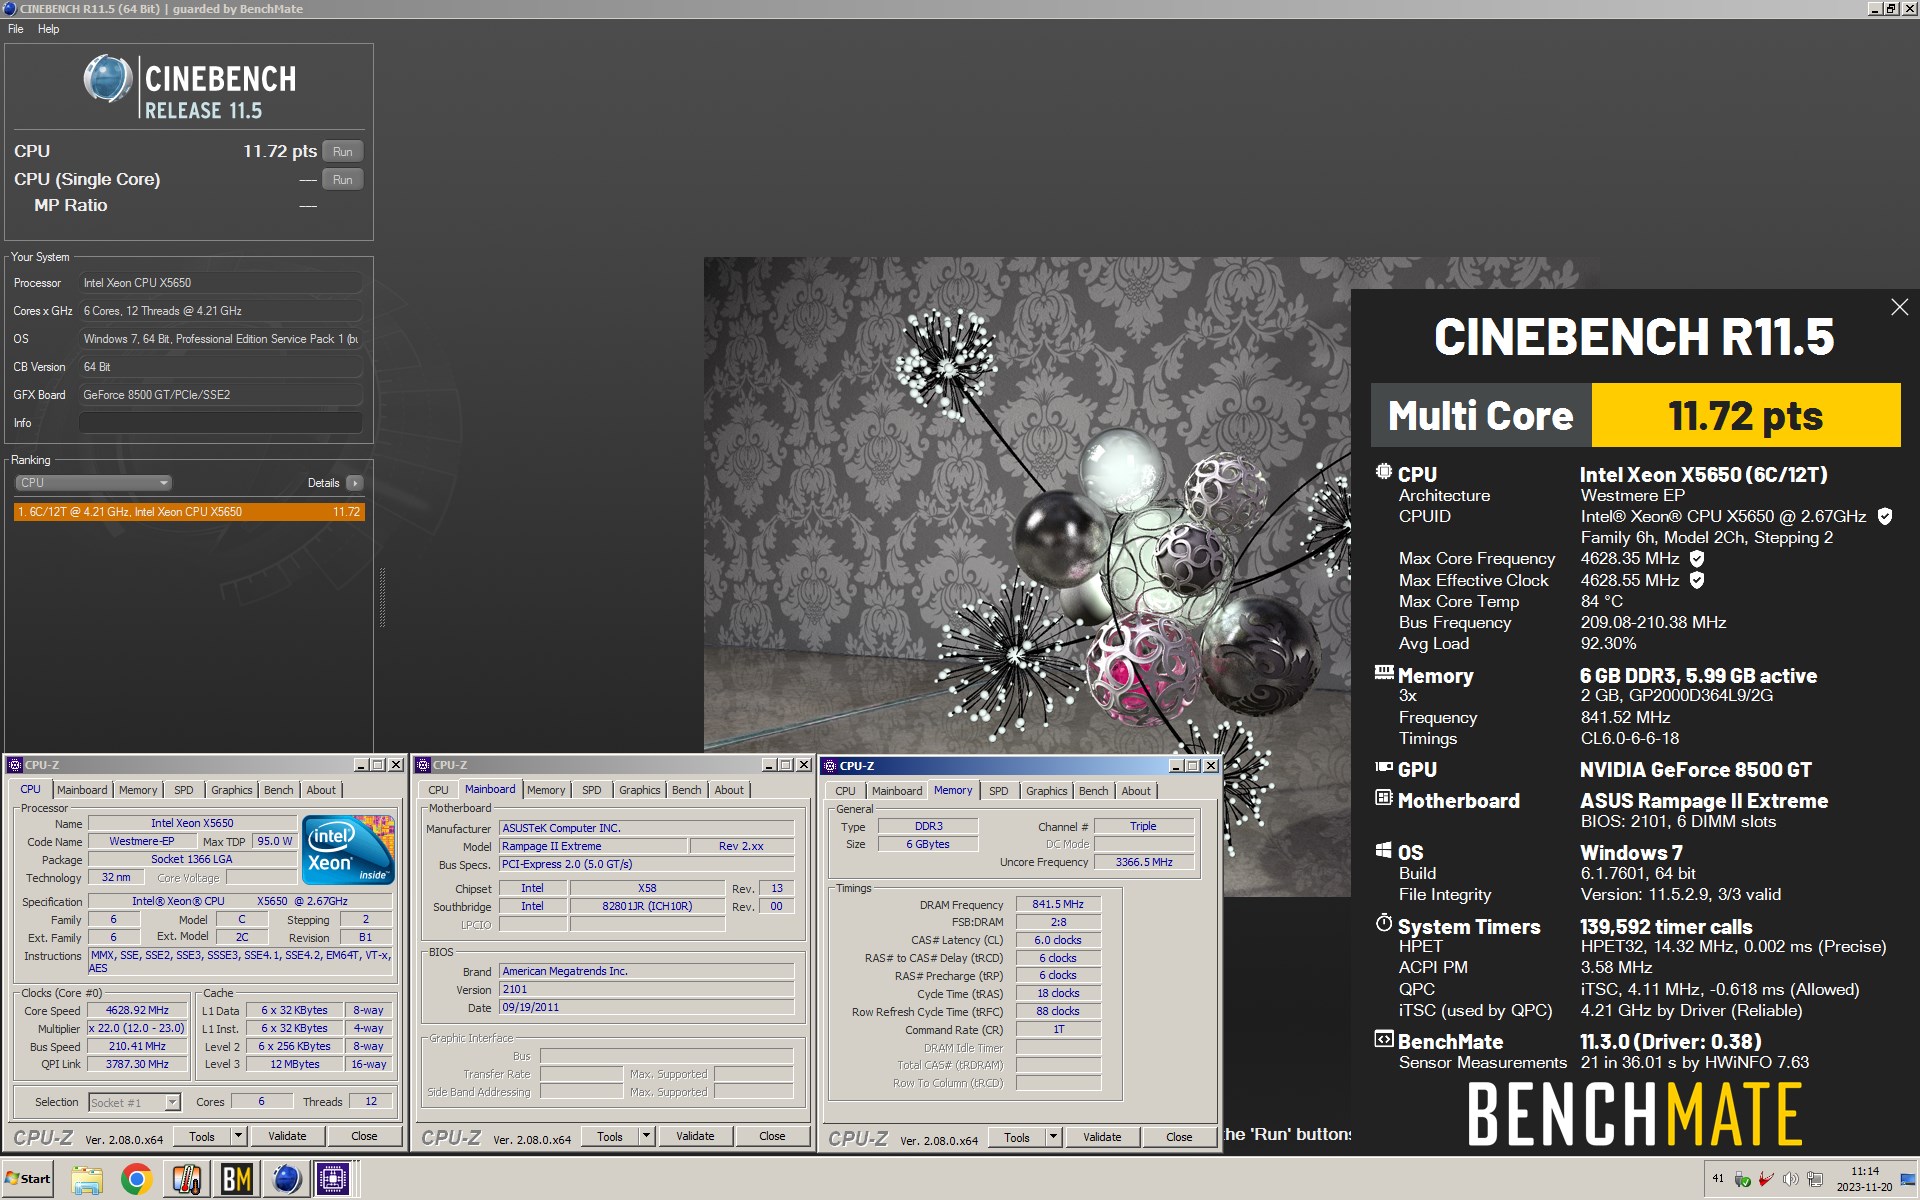Click the CPU chip icon in BenchMate panel

click(1384, 472)
